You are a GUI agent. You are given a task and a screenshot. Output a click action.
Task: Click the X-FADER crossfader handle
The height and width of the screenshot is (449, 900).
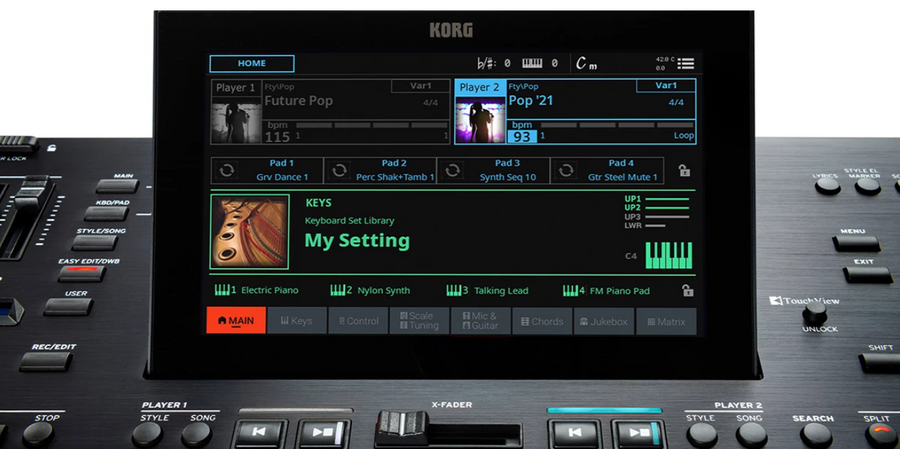coord(402,429)
